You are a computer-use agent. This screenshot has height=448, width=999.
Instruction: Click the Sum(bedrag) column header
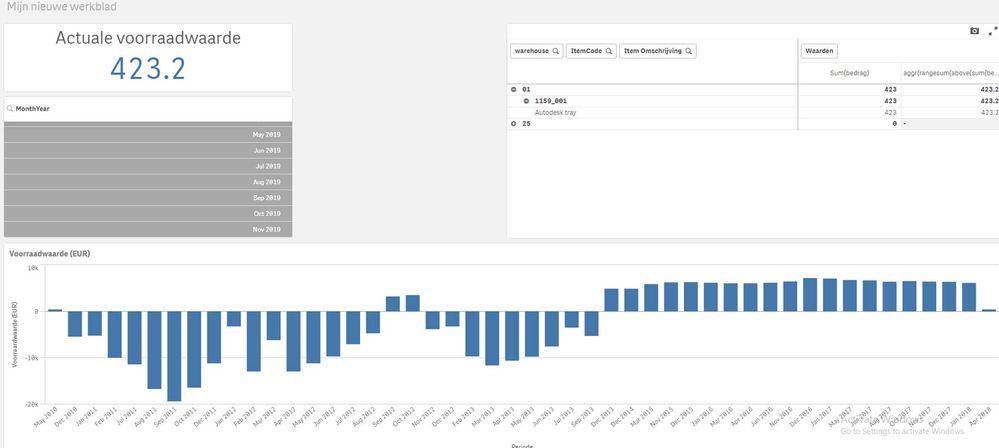pos(850,73)
